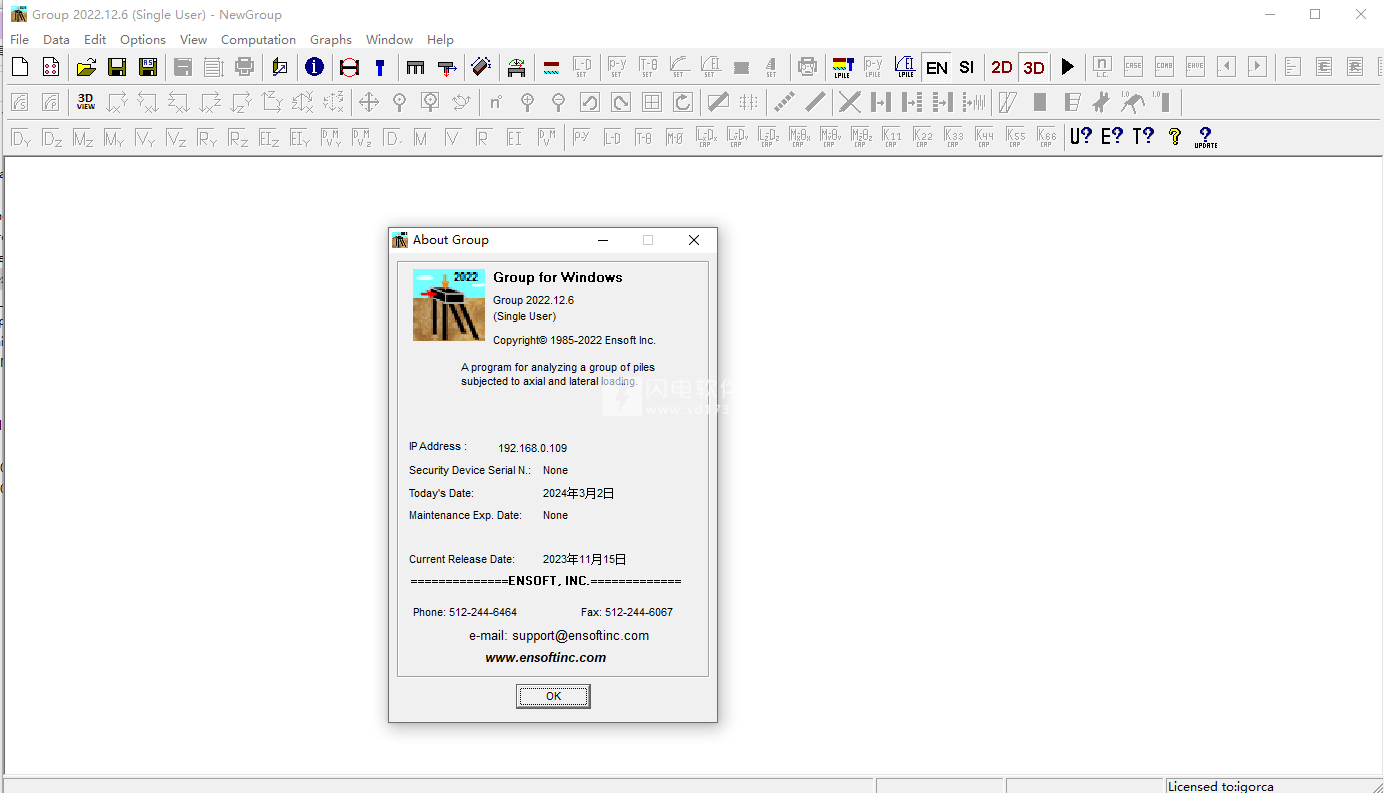
Task: Open the Graphs menu
Action: pyautogui.click(x=331, y=40)
